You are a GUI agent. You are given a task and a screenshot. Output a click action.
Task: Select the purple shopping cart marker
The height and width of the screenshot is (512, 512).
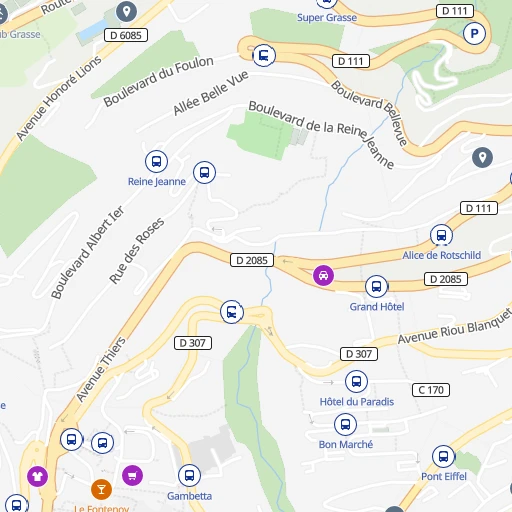(x=132, y=475)
